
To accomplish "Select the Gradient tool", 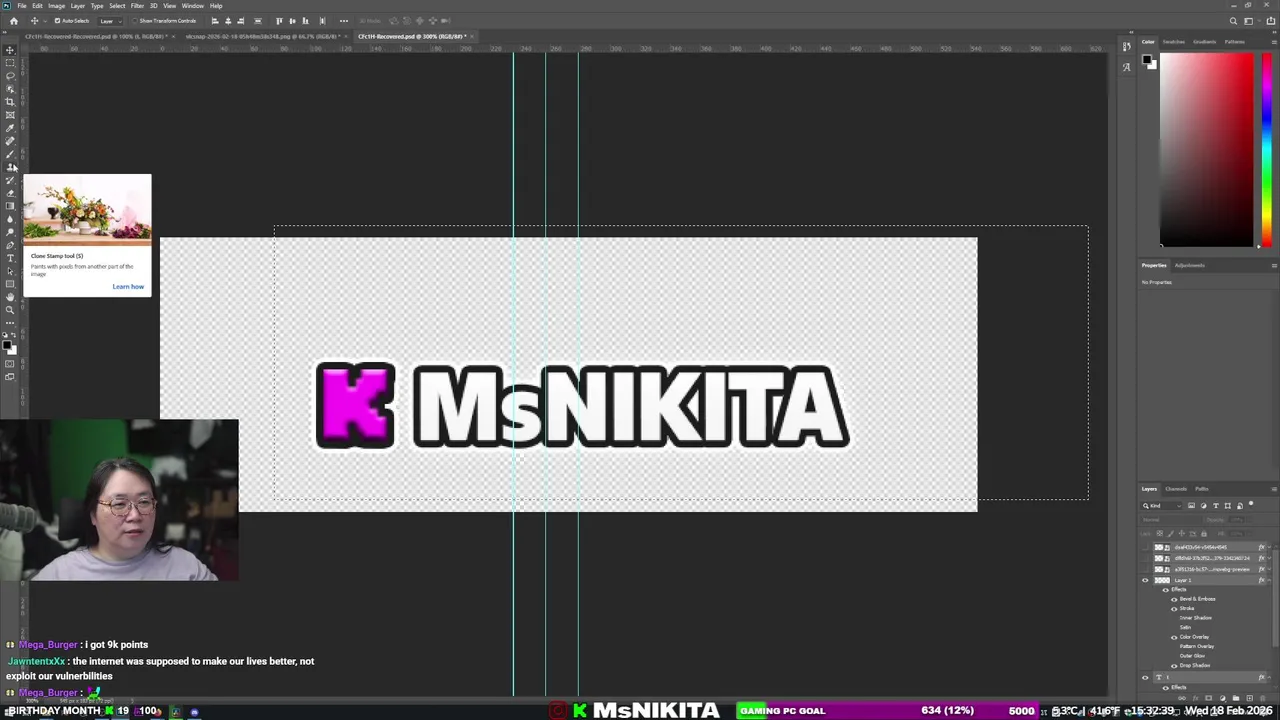I will (x=10, y=205).
